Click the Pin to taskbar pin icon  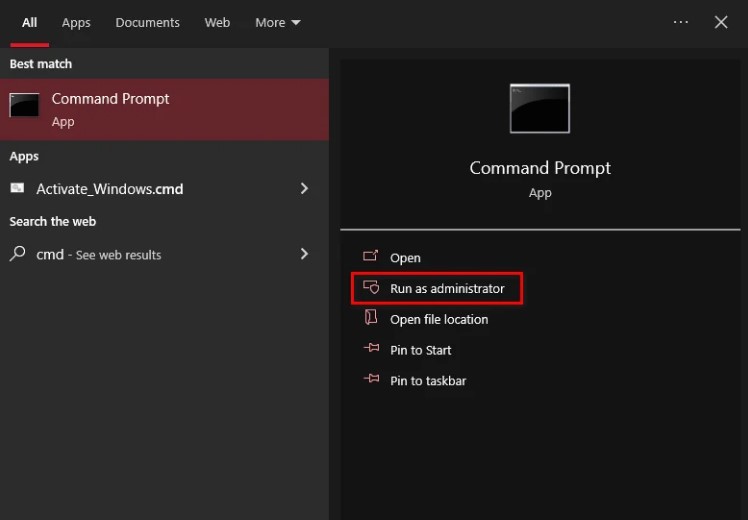[x=371, y=380]
